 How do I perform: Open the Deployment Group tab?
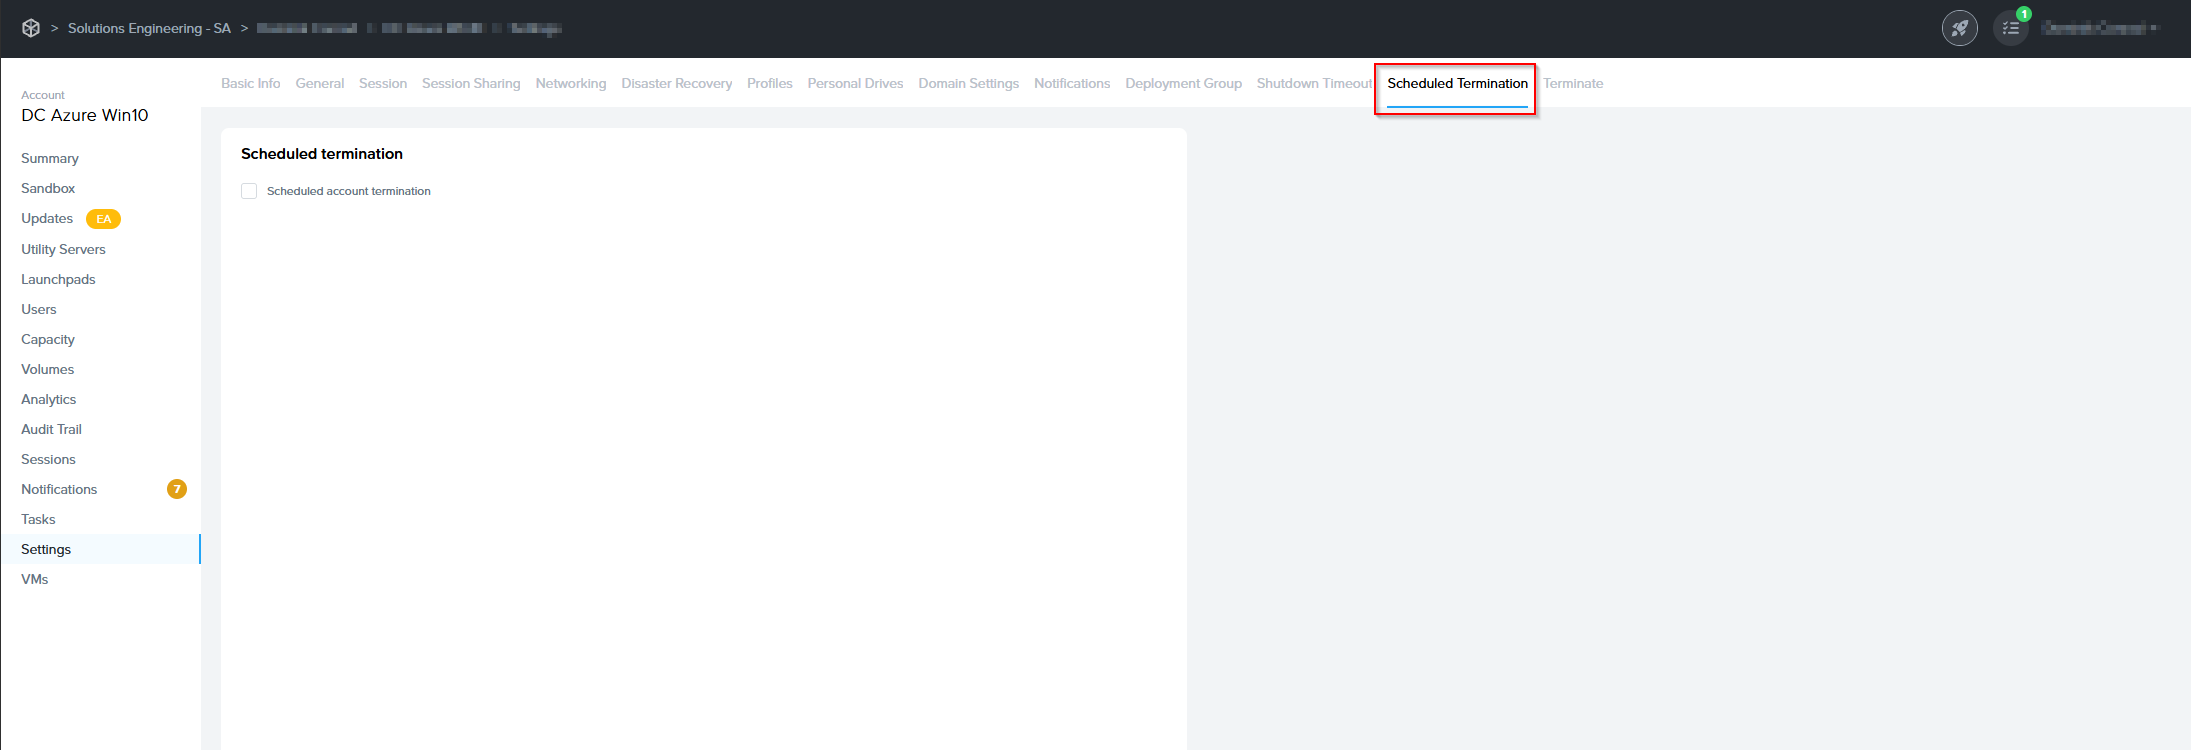coord(1183,83)
